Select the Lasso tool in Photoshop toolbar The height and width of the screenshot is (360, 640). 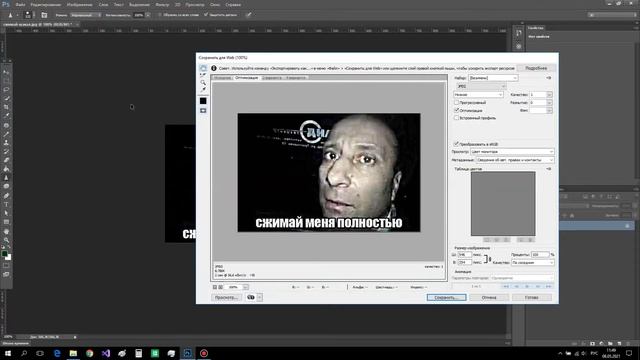click(x=6, y=89)
